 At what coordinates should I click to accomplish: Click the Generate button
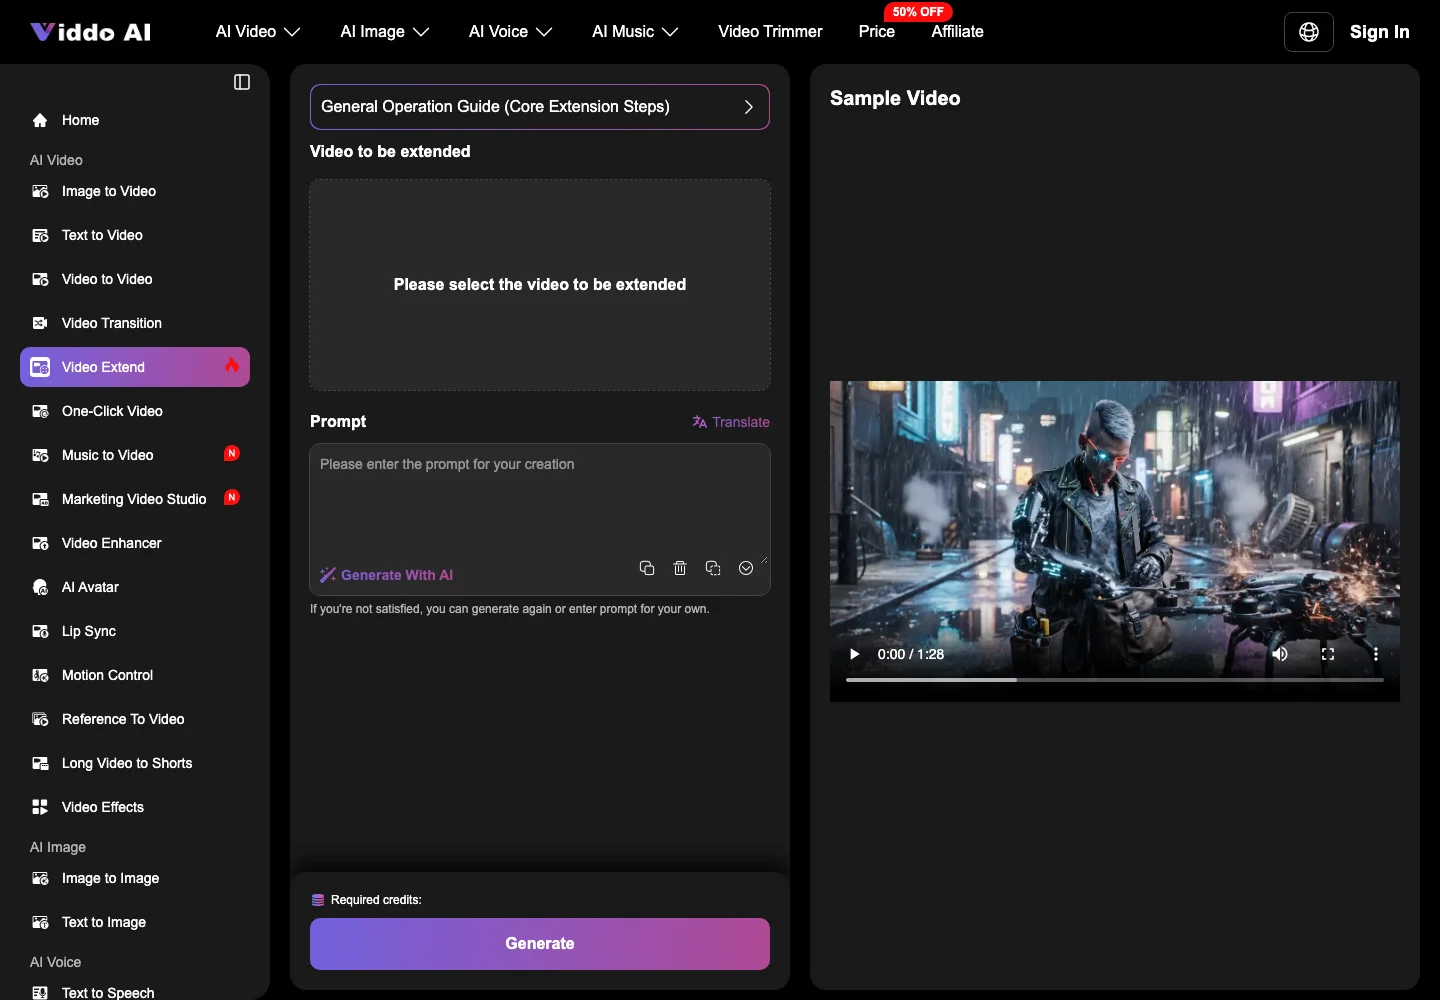(x=540, y=944)
